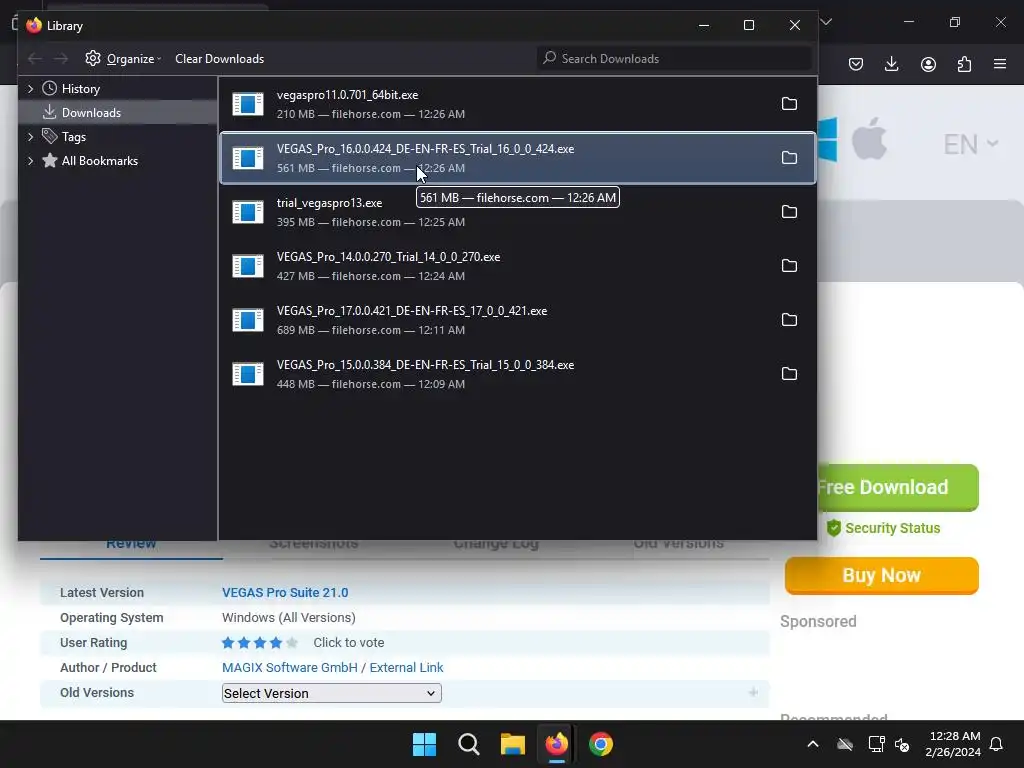Click the Buy Now button
The height and width of the screenshot is (768, 1024).
[x=882, y=575]
